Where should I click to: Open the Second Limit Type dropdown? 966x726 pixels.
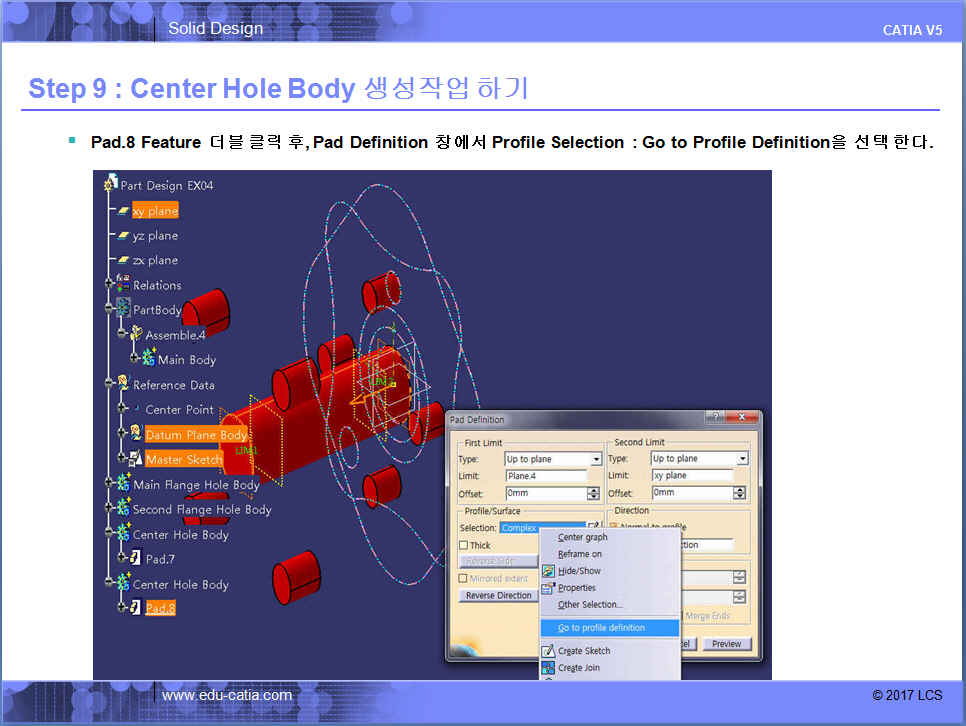point(741,459)
